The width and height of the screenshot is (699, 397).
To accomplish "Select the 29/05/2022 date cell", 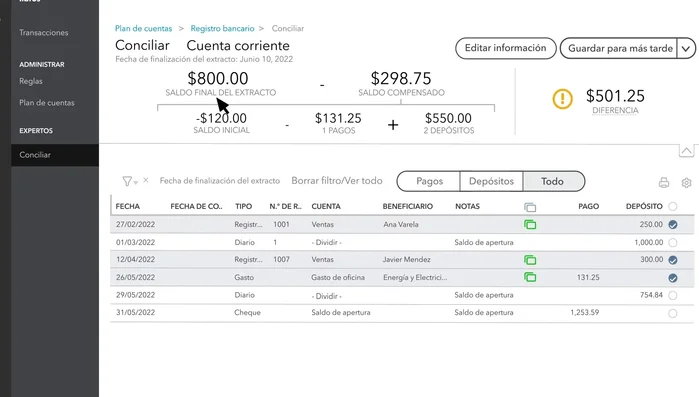I will pos(136,295).
